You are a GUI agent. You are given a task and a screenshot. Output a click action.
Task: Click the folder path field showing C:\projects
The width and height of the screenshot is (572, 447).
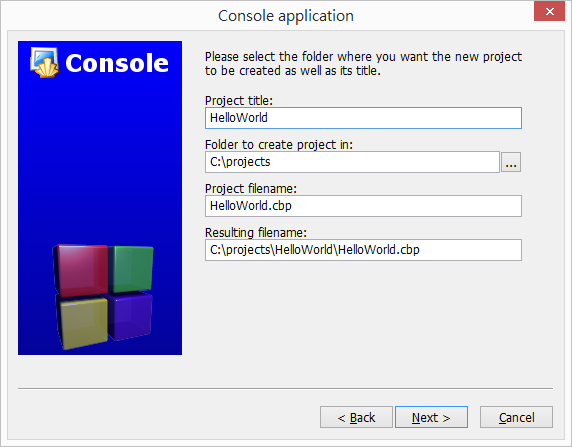pos(352,162)
